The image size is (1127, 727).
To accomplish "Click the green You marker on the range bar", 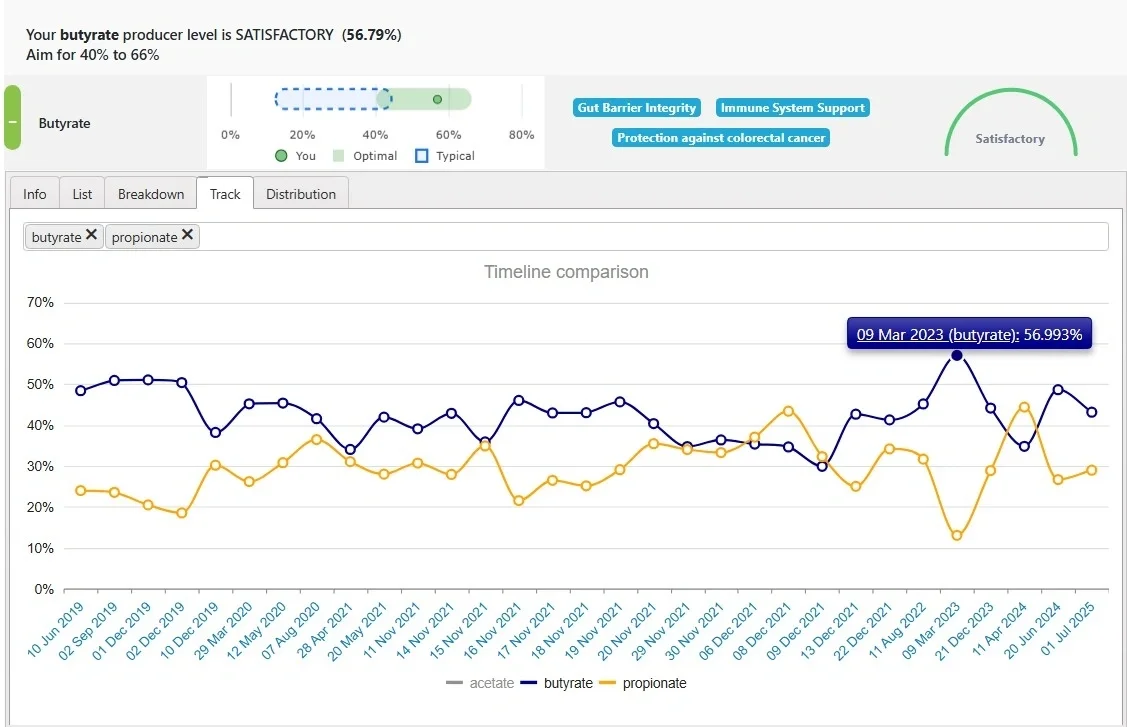I will click(437, 99).
